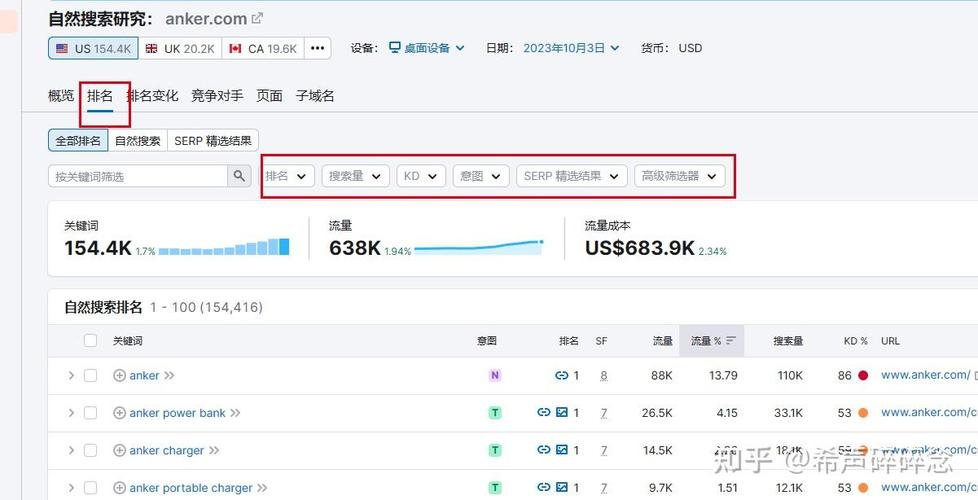The height and width of the screenshot is (500, 978).
Task: Click the sort icon in 流量 % column header
Action: (731, 340)
